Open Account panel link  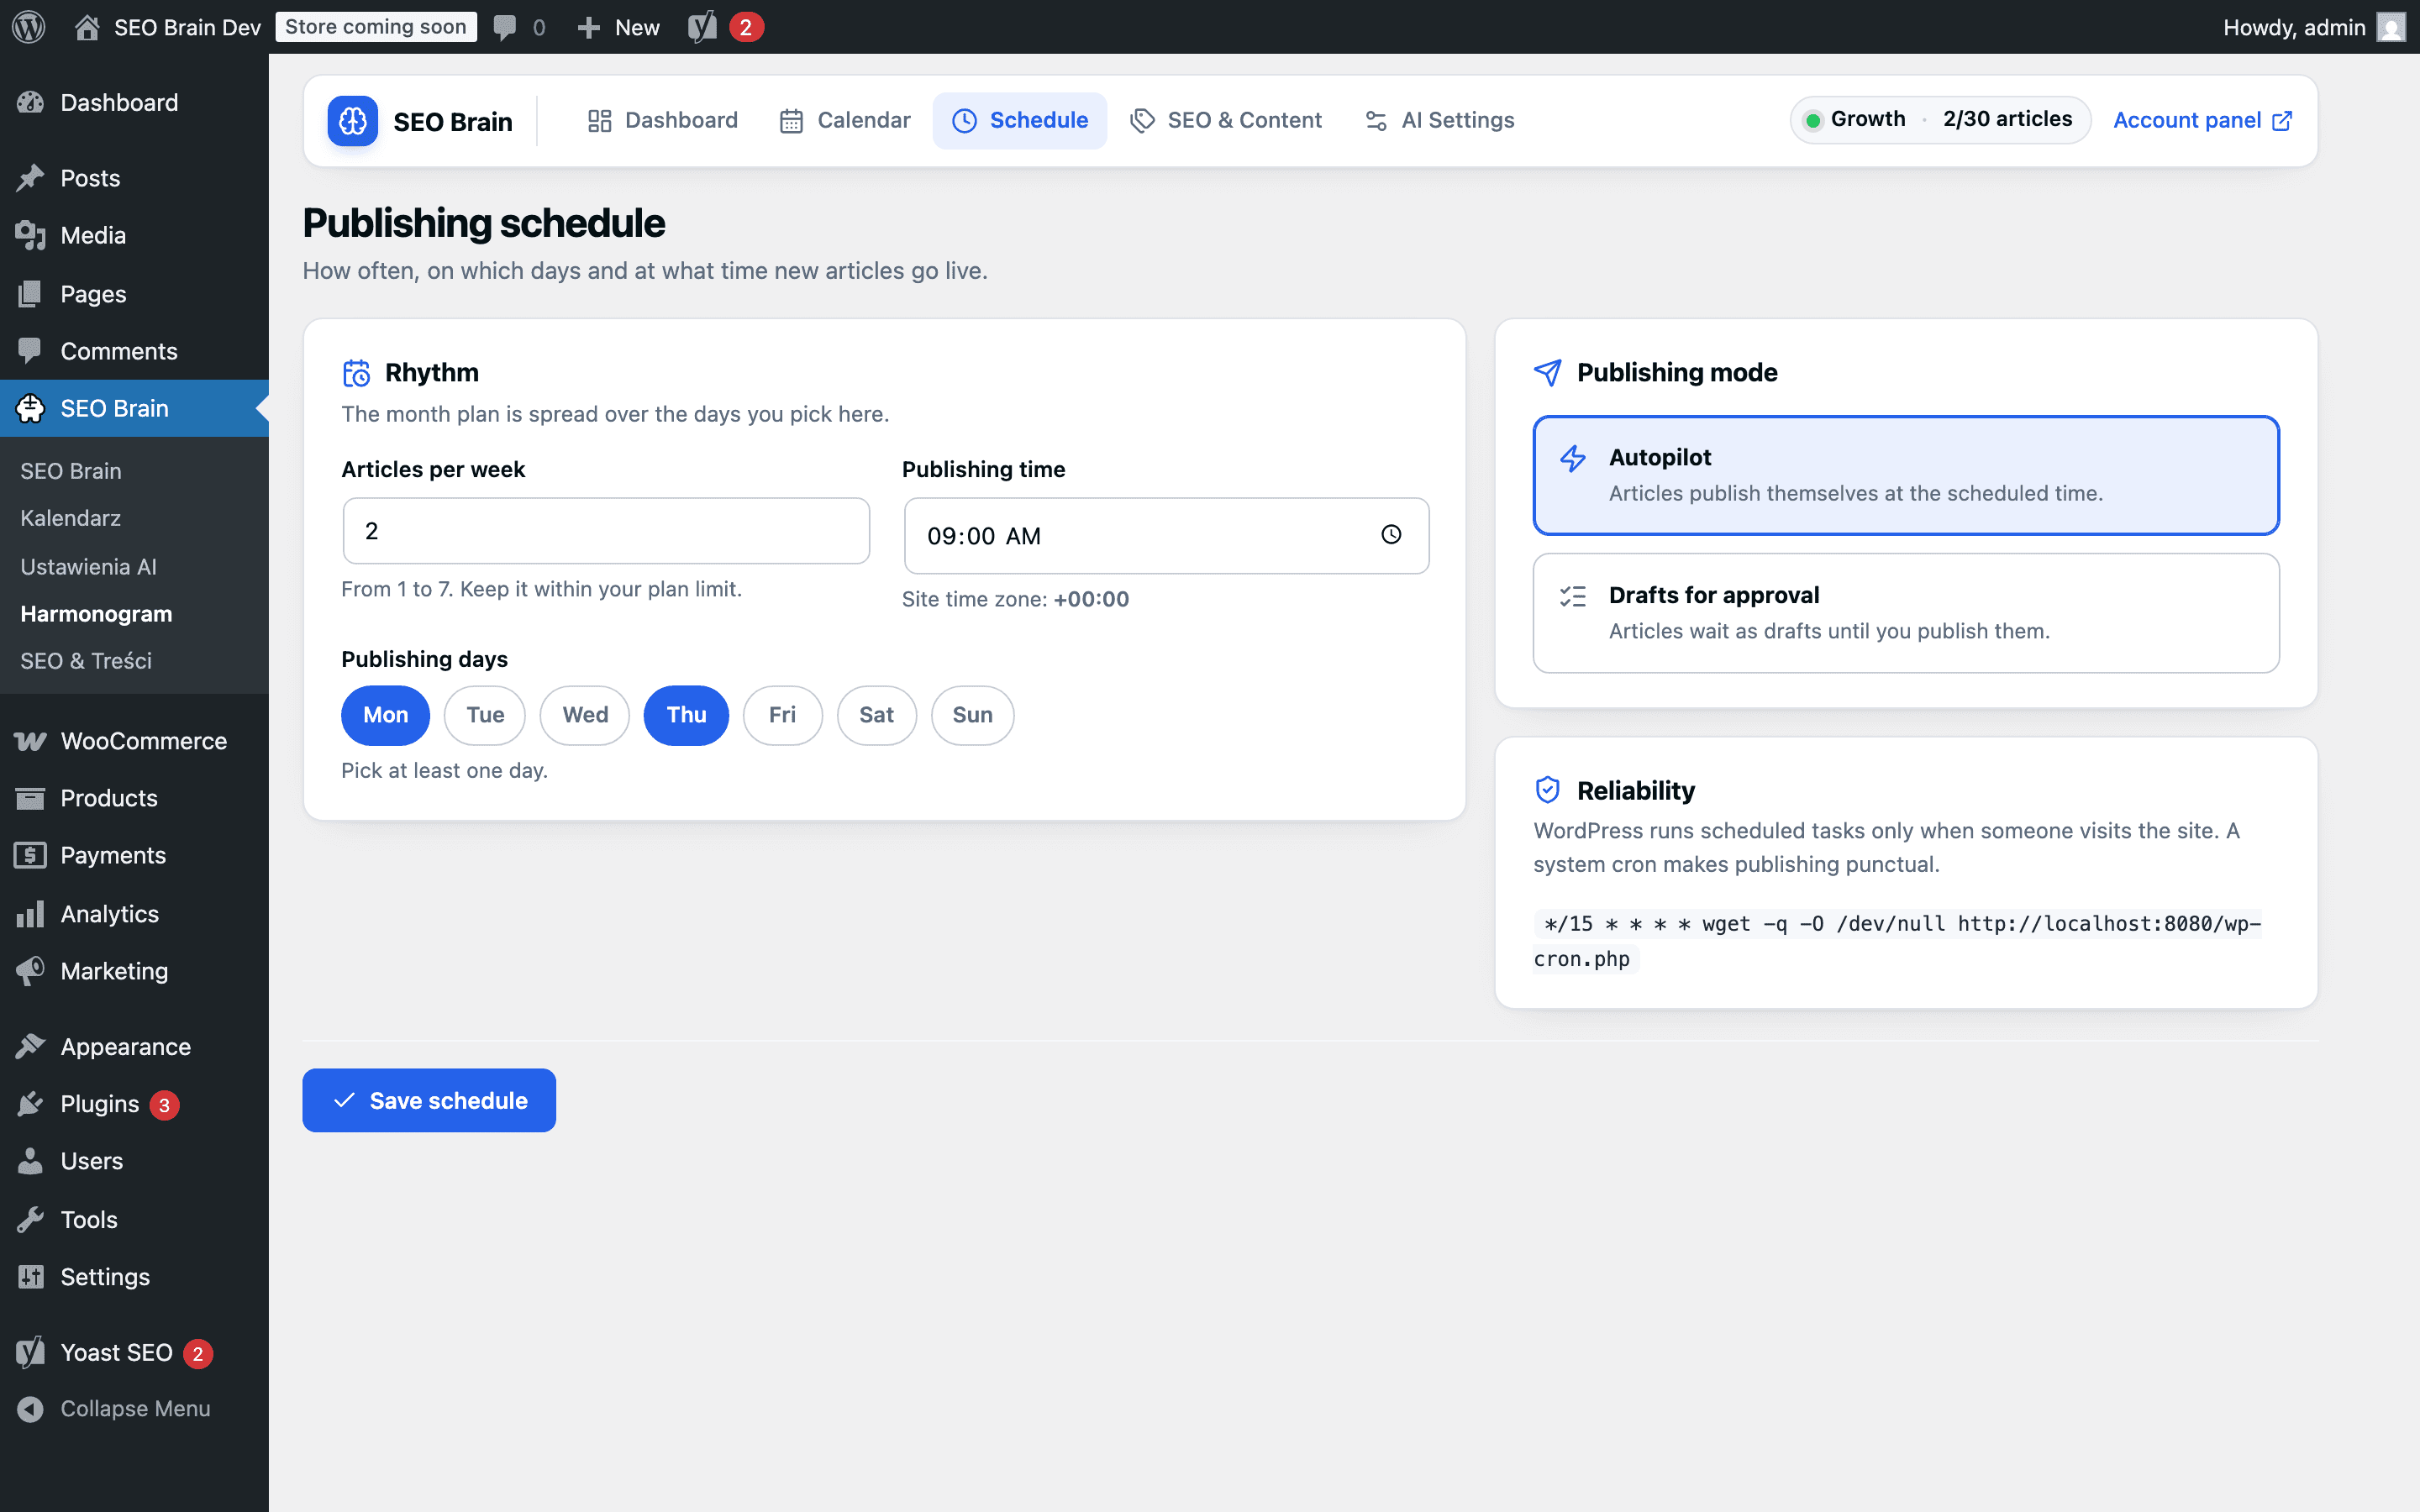[2202, 120]
